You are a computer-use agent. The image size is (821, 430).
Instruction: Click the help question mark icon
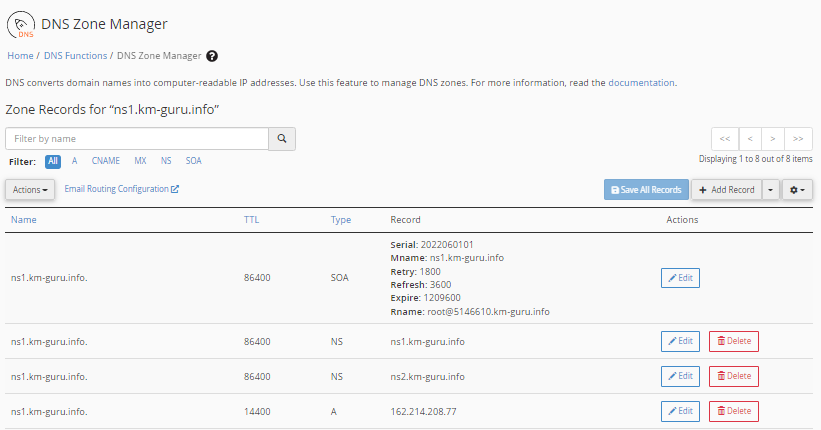tap(212, 56)
